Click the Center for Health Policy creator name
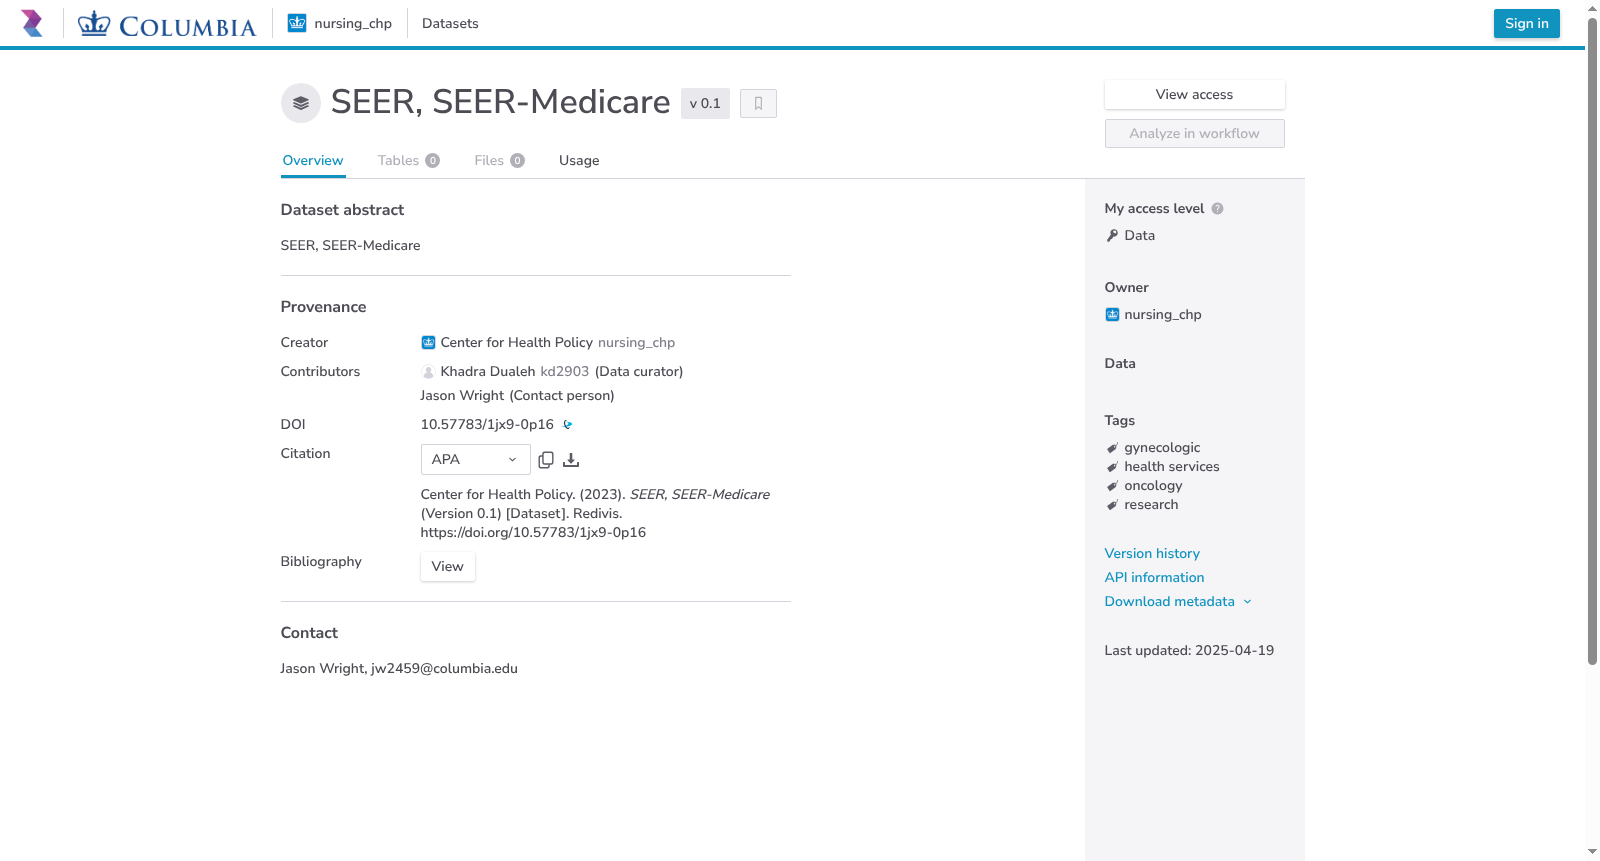This screenshot has width=1600, height=861. coord(517,342)
